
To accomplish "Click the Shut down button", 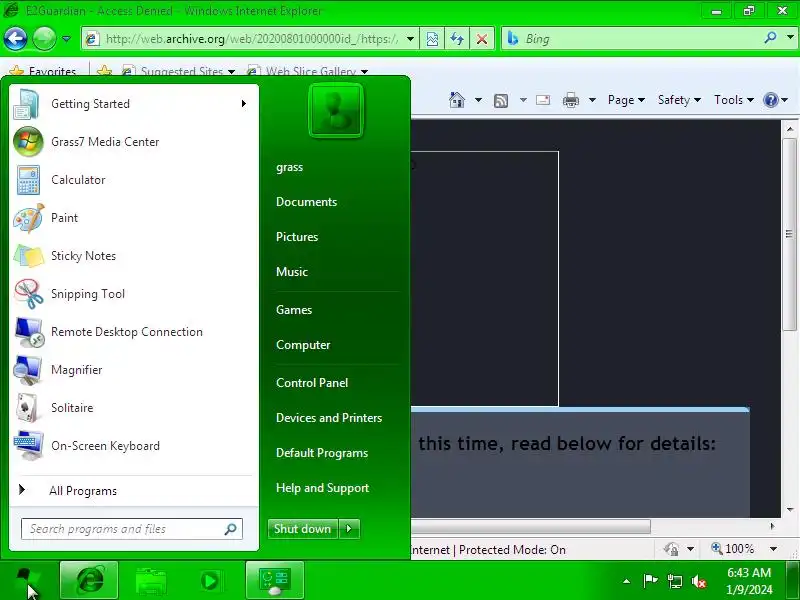I will 303,529.
